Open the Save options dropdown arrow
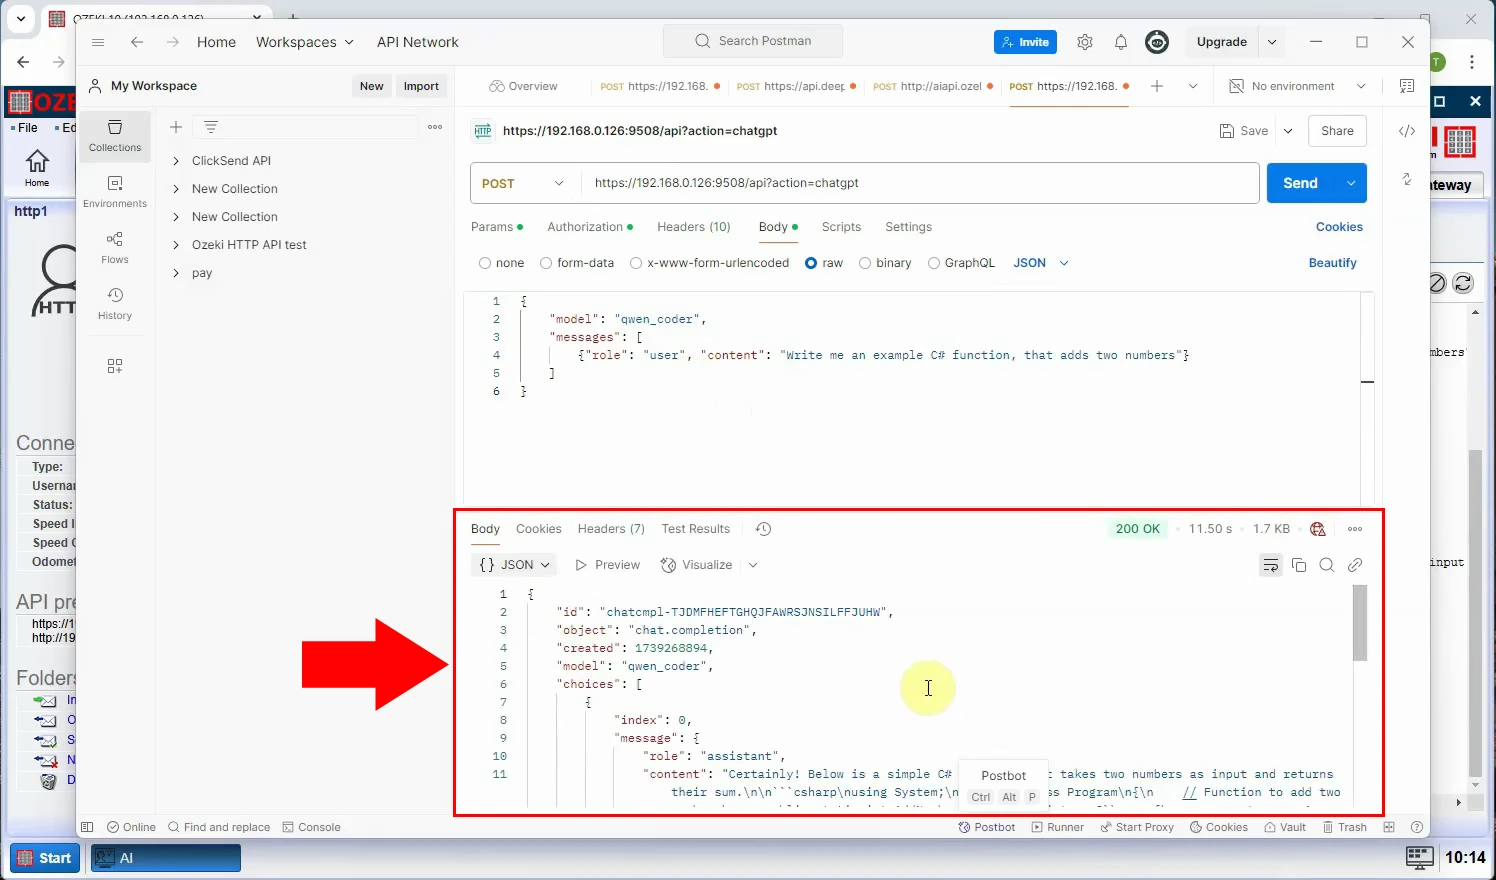Image resolution: width=1496 pixels, height=880 pixels. tap(1288, 131)
